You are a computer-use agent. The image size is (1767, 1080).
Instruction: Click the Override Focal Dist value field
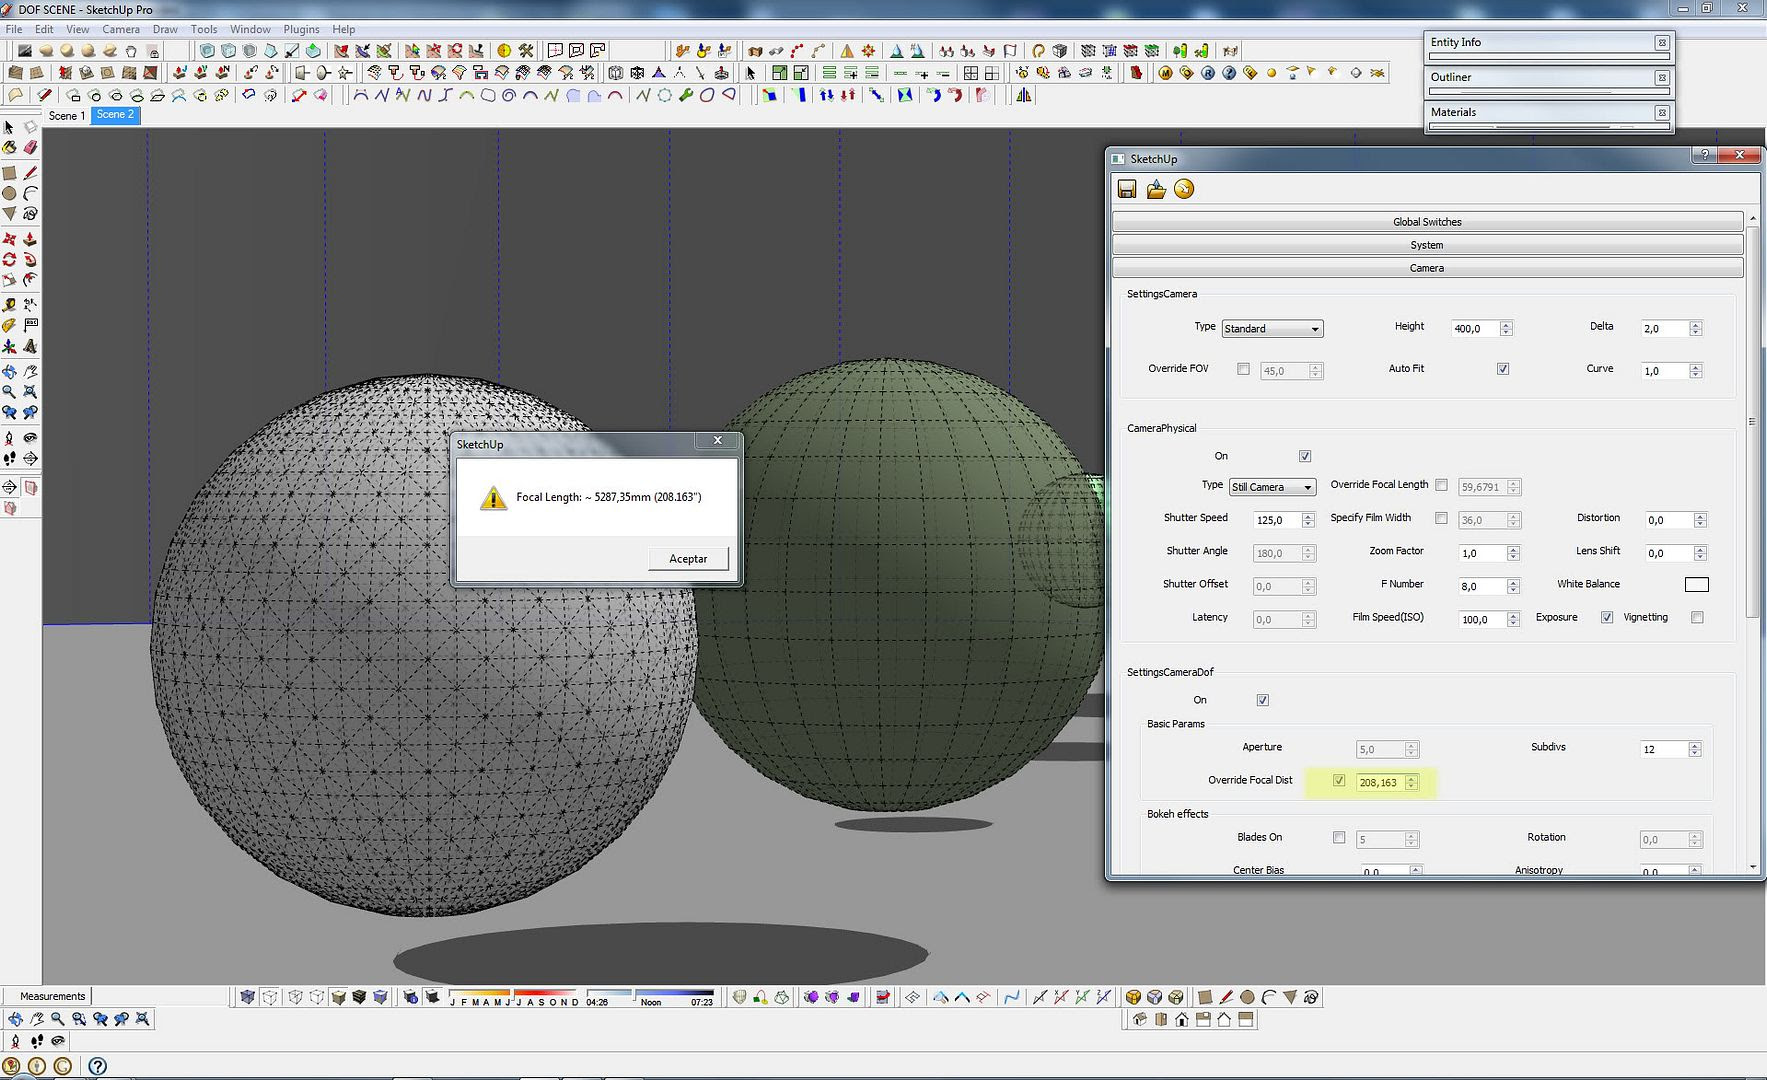(1380, 783)
